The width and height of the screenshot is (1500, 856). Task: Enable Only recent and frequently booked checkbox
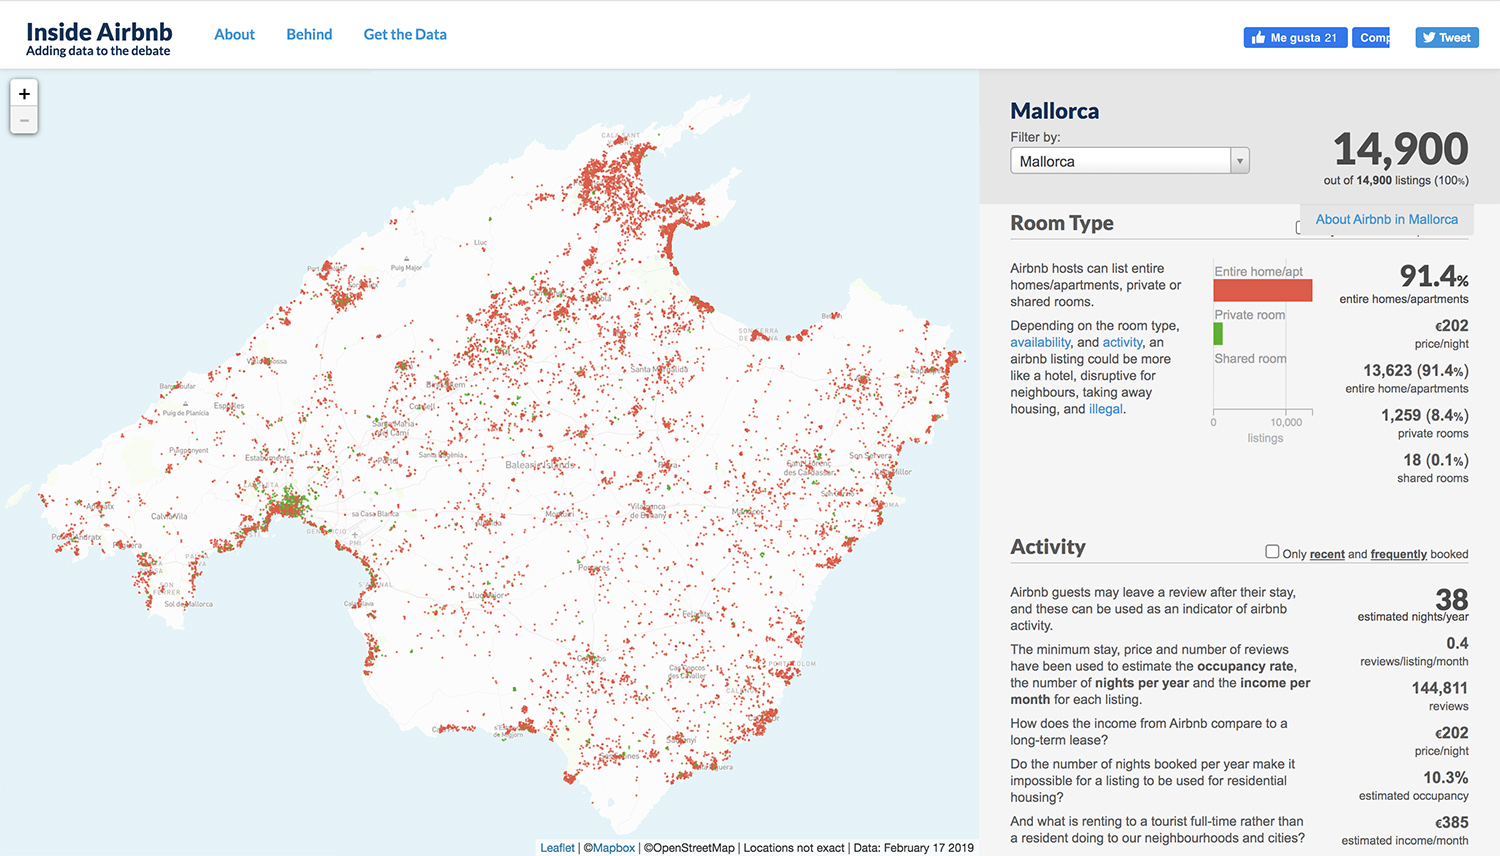1272,551
